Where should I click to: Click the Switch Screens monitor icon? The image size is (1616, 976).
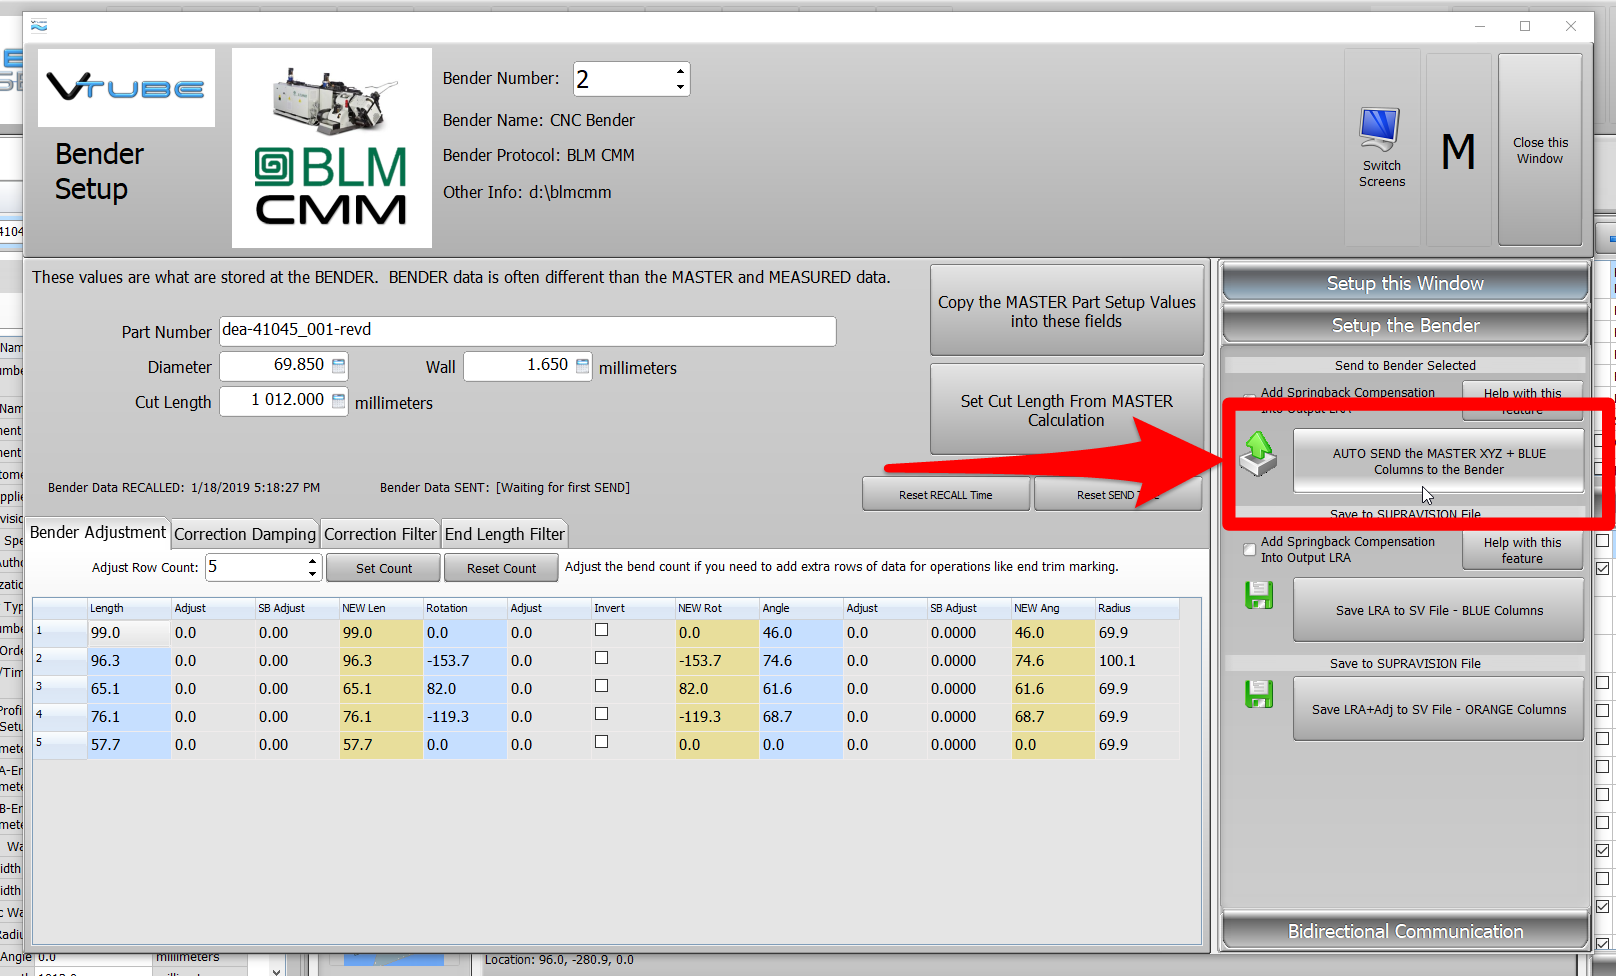1381,130
